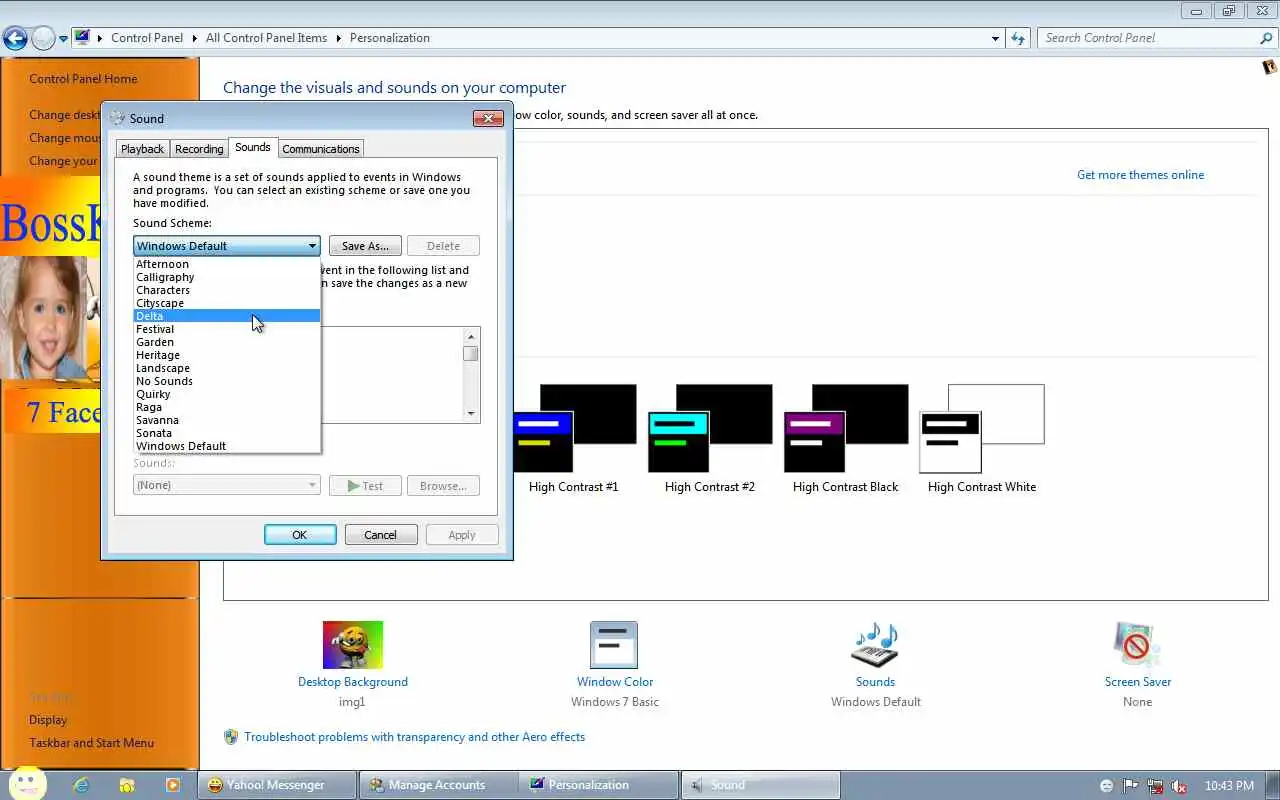Open the disabled Sounds (None) dropdown
This screenshot has height=800, width=1280.
[x=226, y=485]
